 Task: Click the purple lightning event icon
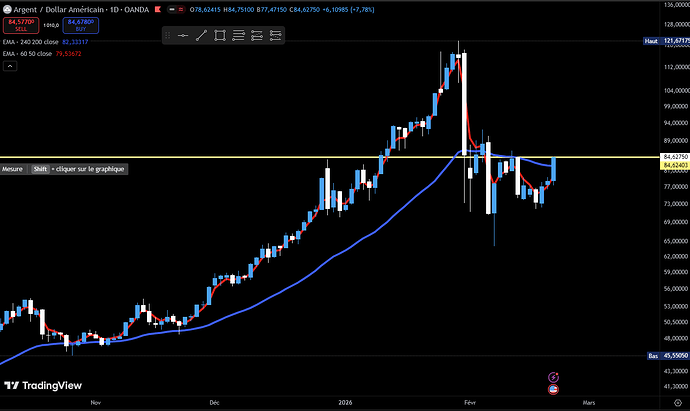click(x=553, y=377)
